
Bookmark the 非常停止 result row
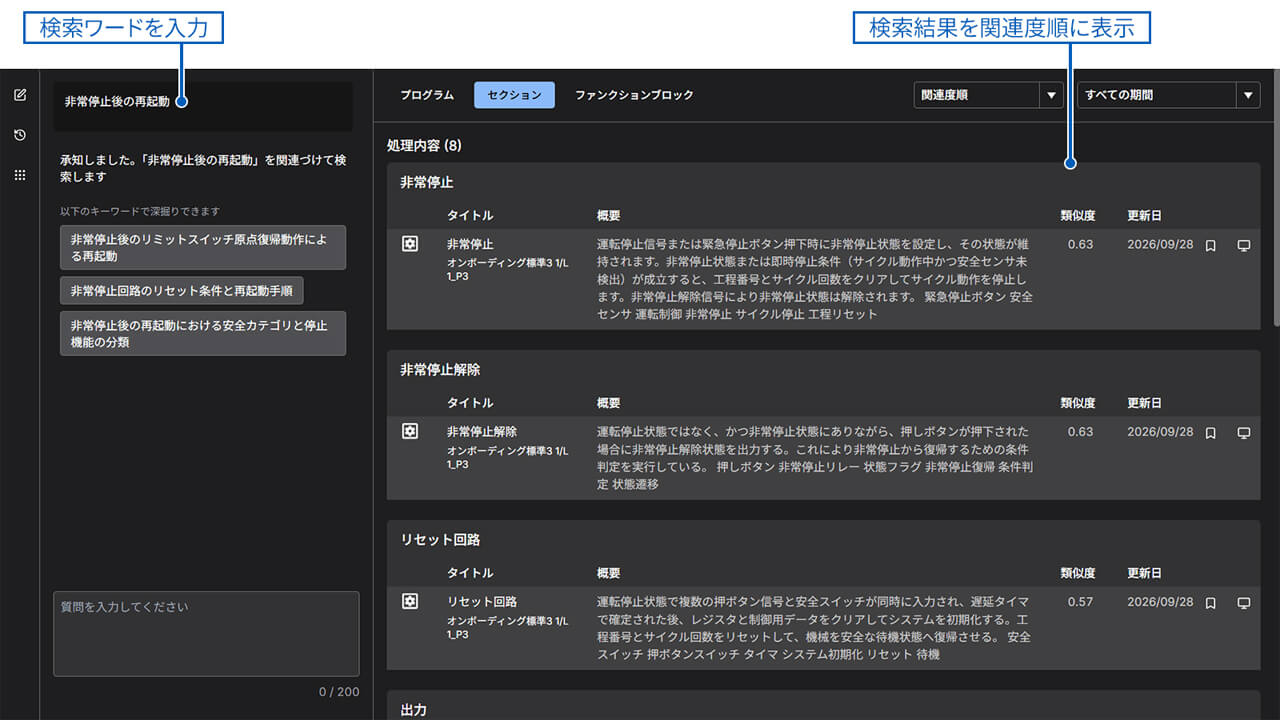[x=1210, y=245]
